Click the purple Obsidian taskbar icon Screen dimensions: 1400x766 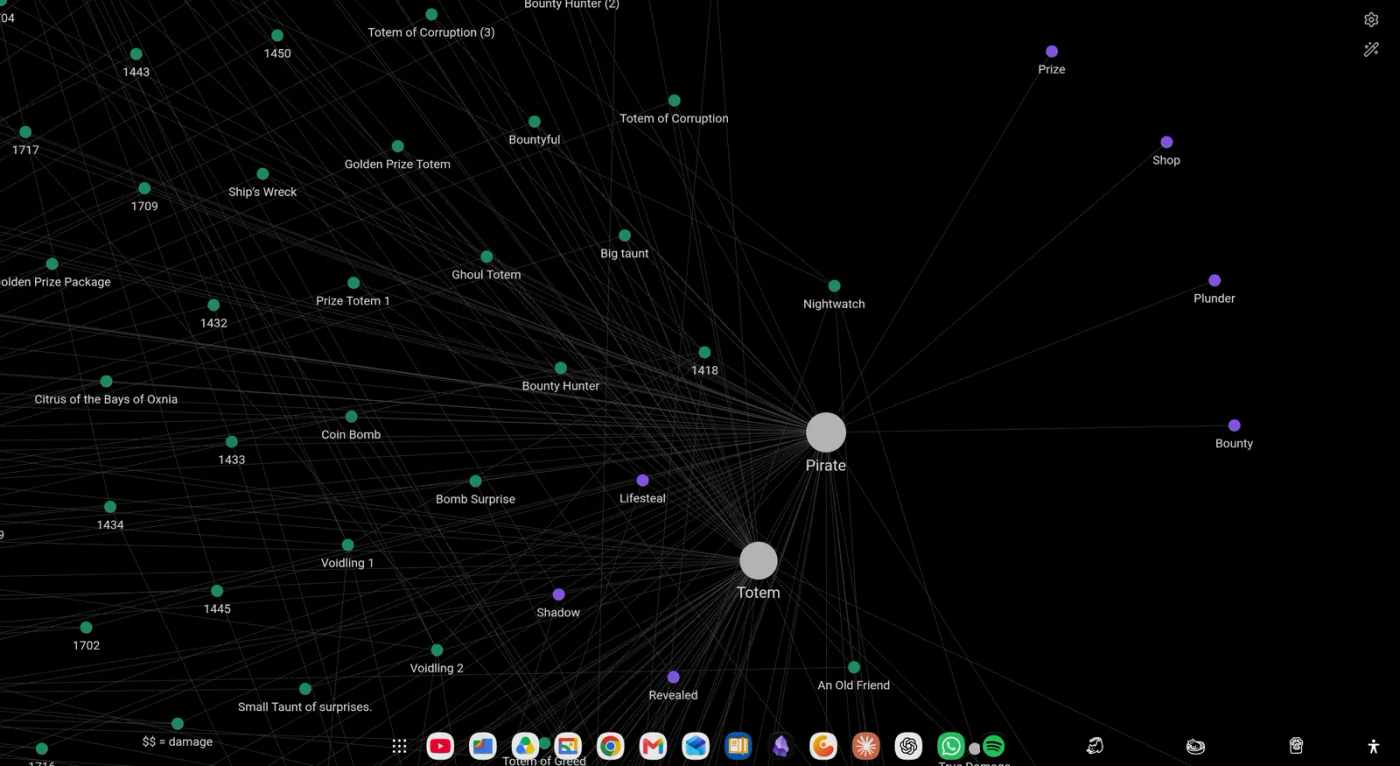[781, 746]
